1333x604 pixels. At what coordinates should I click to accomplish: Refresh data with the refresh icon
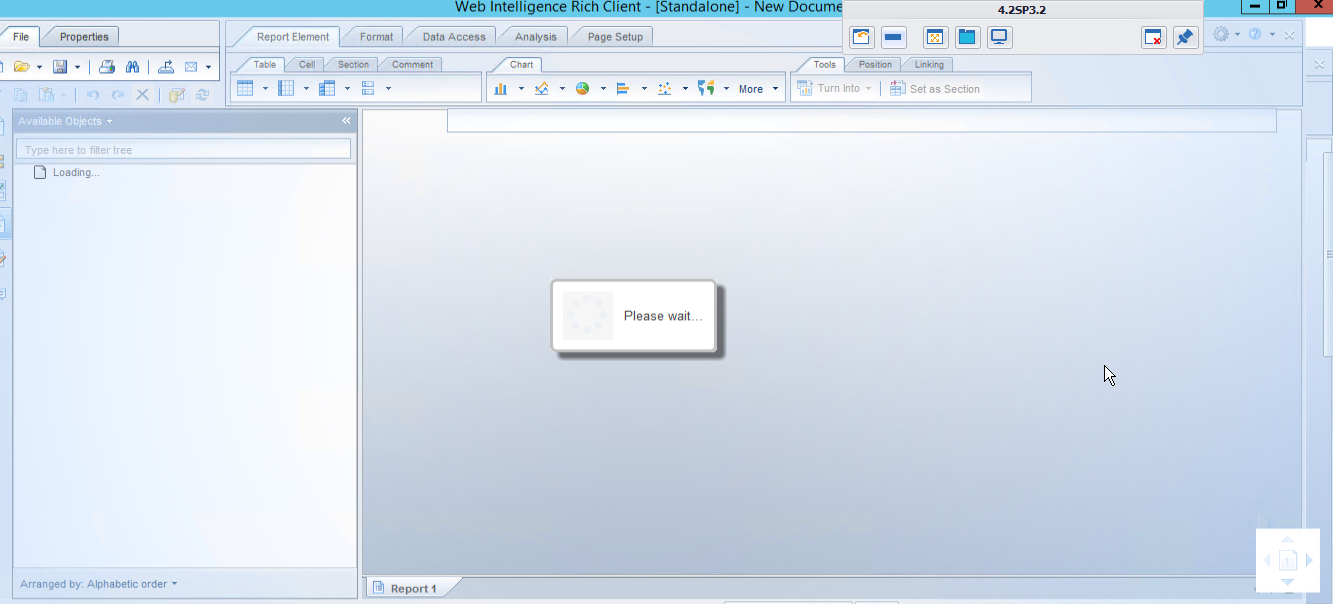pos(202,95)
